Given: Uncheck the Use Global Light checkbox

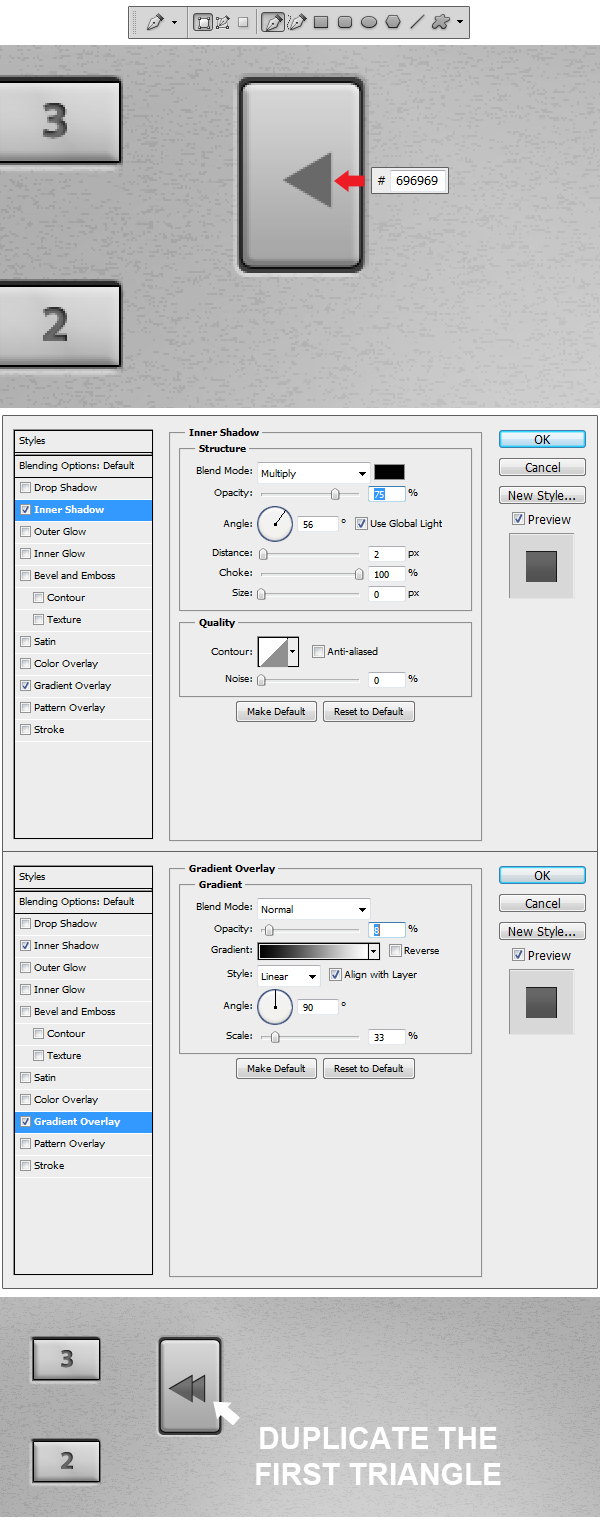Looking at the screenshot, I should (361, 523).
